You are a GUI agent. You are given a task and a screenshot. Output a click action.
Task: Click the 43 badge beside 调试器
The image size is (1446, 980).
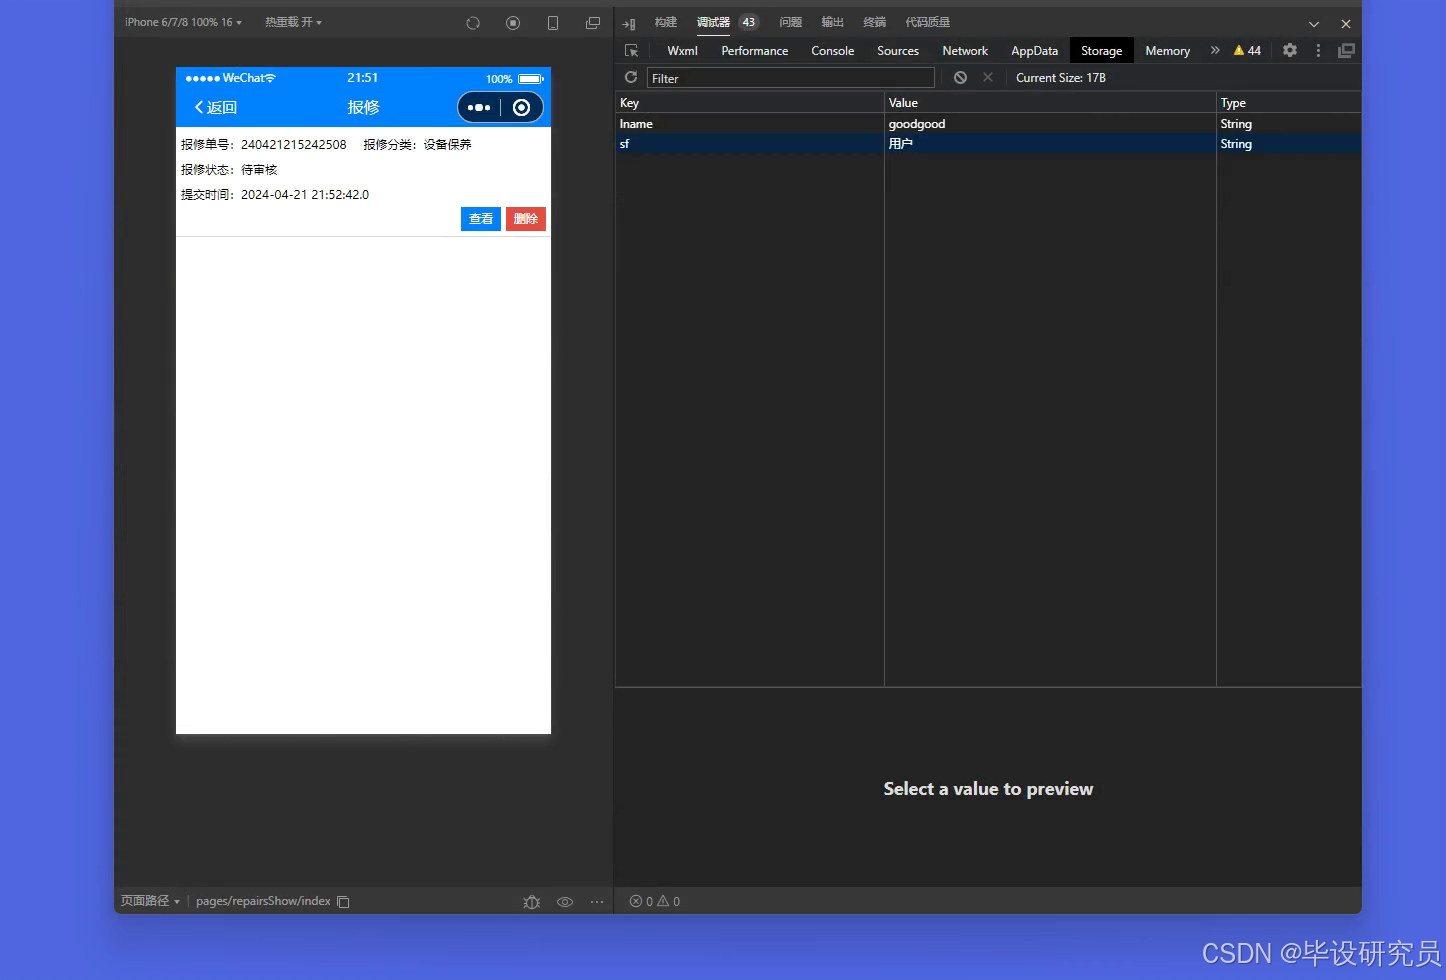pos(749,22)
